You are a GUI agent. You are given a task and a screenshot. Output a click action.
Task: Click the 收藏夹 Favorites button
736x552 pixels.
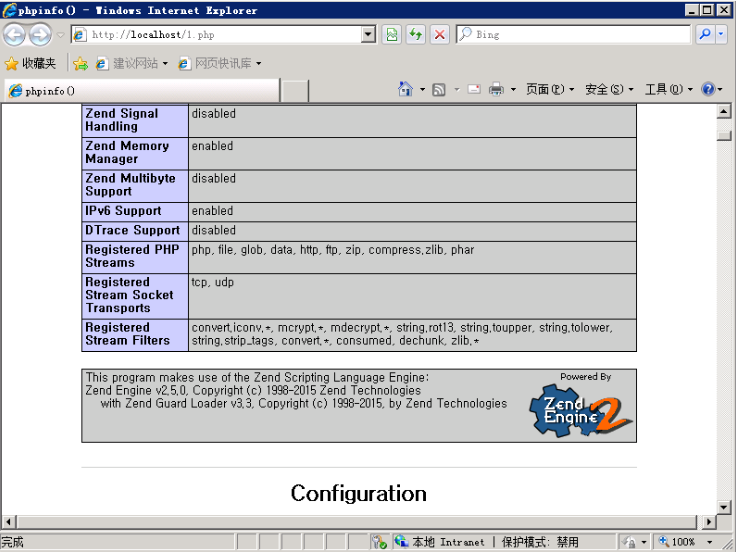pyautogui.click(x=30, y=64)
